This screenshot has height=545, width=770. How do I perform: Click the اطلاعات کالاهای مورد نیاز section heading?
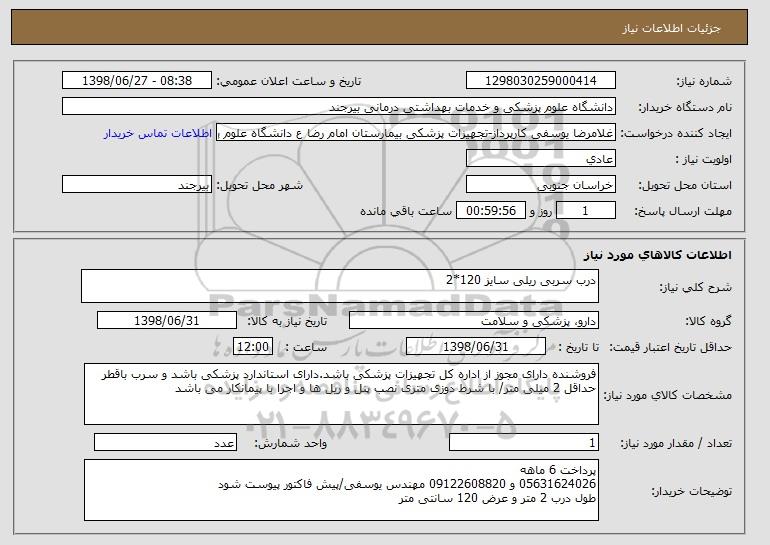[658, 255]
